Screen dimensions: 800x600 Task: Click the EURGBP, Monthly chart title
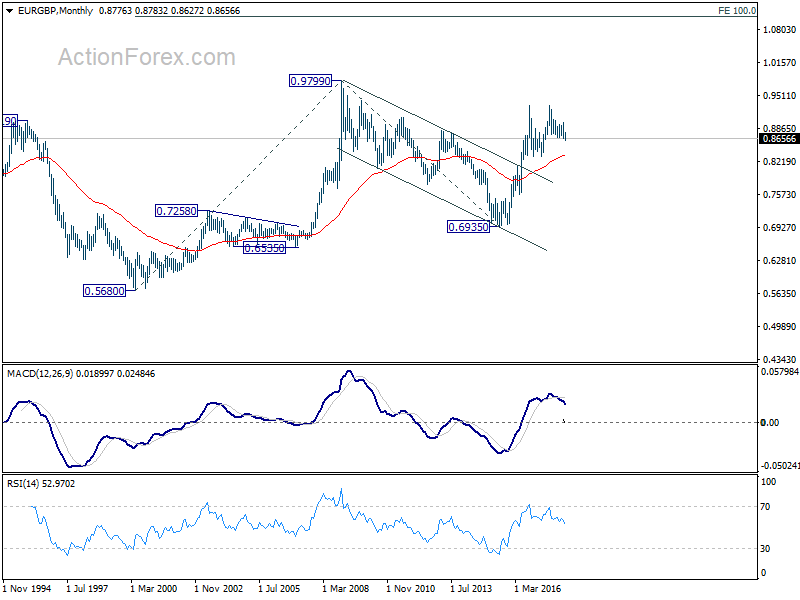(x=55, y=11)
